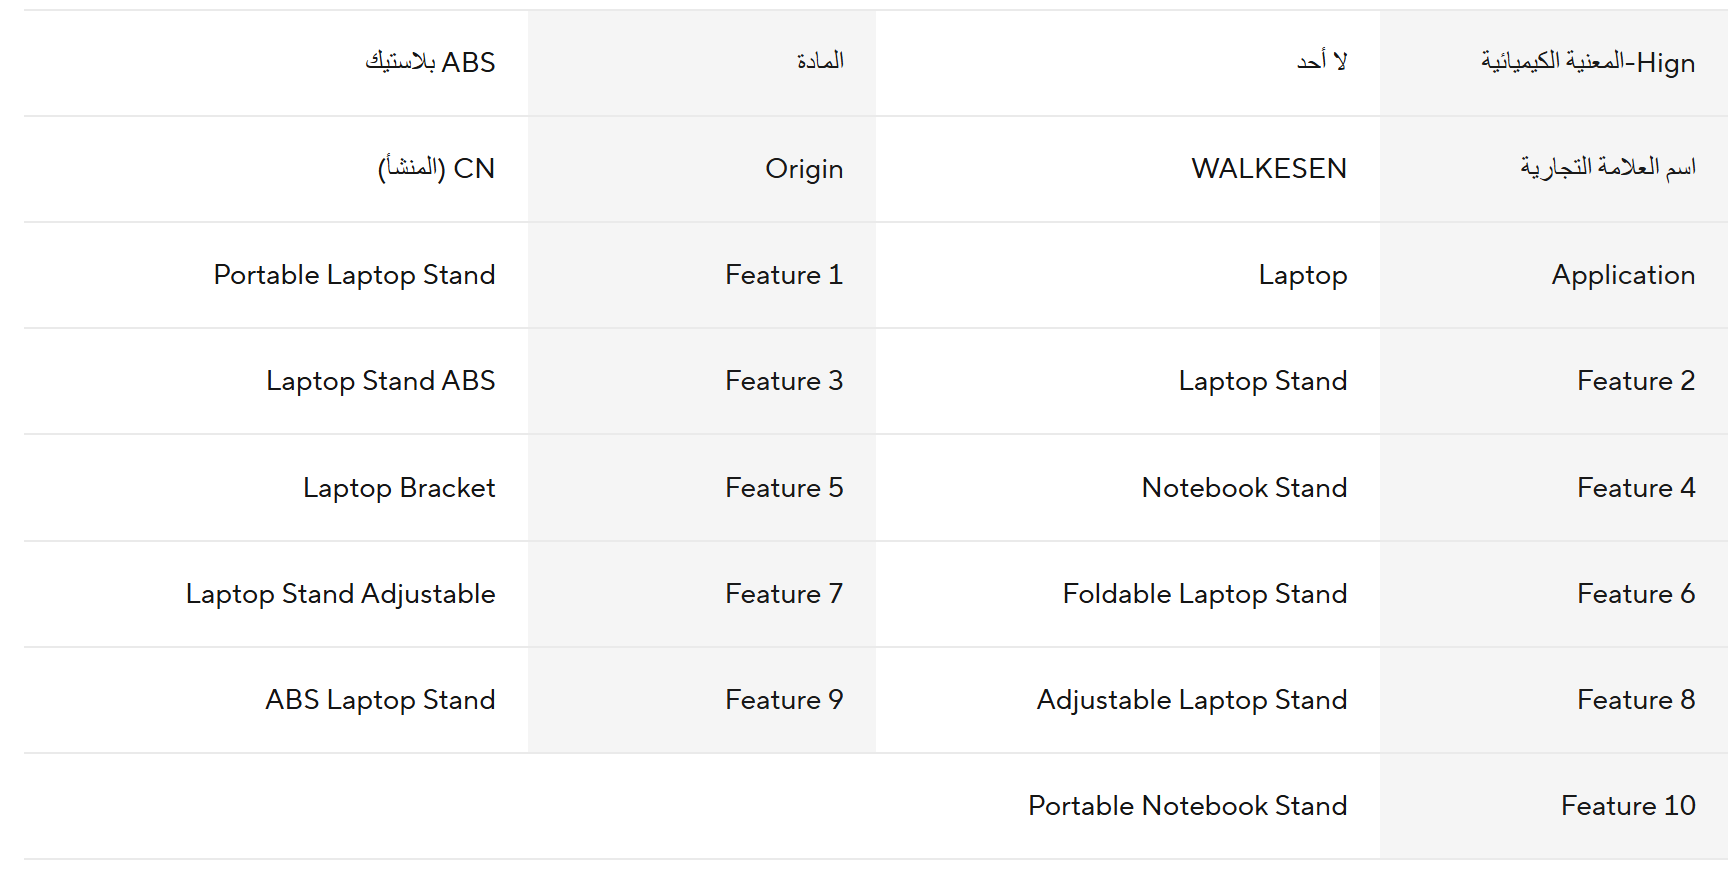Screen dimensions: 1736x874
Task: Select the Feature 1 label
Action: click(x=783, y=275)
